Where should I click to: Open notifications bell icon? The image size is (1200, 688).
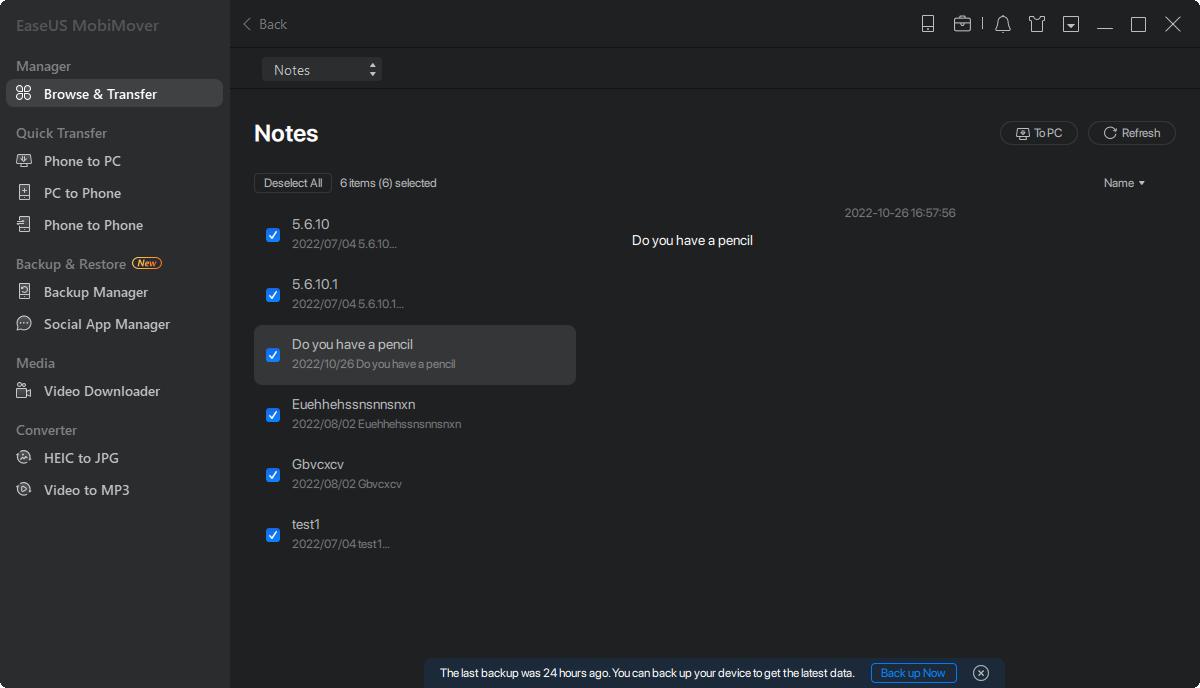(1003, 24)
